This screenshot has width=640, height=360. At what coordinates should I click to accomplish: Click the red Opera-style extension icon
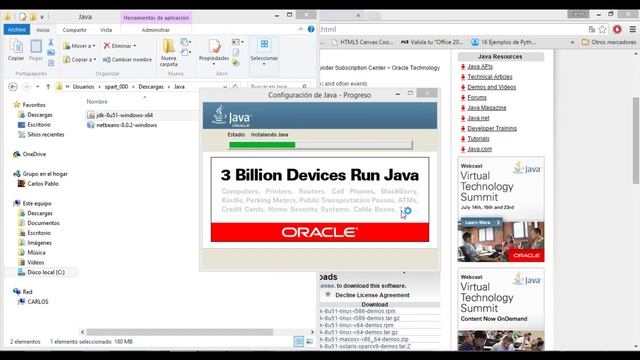click(x=617, y=29)
